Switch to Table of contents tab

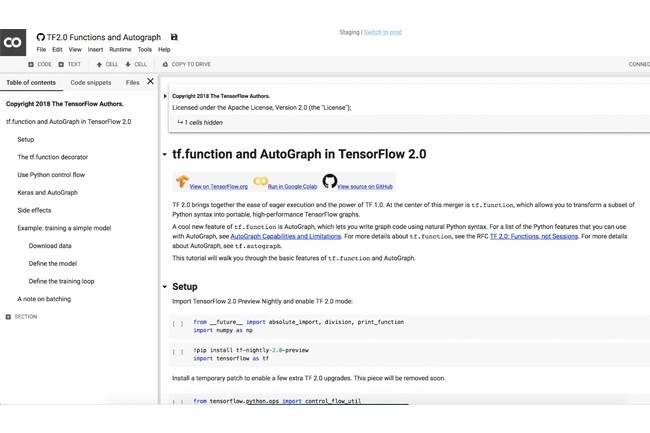click(x=31, y=82)
